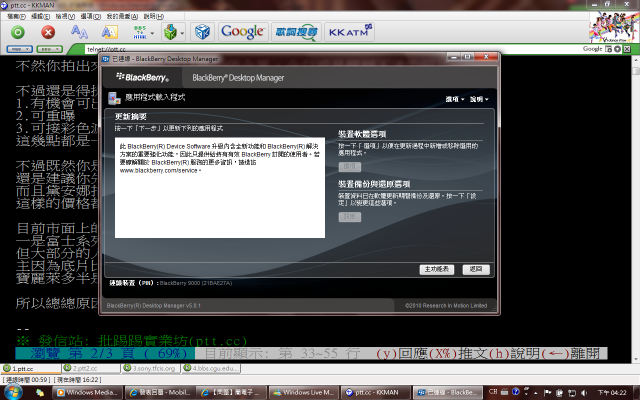Click the blue help icon in system tray
640x400 pixels.
coord(516,391)
